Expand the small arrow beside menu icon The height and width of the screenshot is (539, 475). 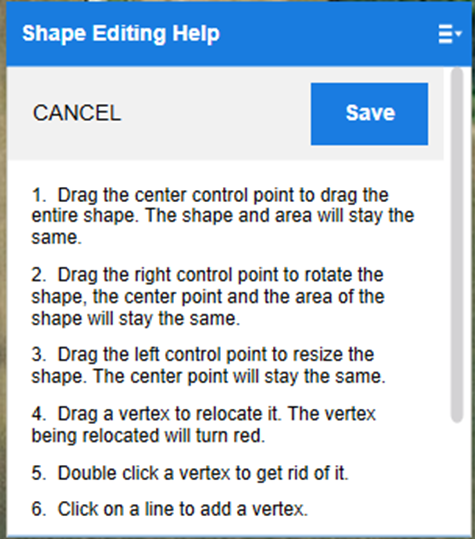tap(458, 33)
